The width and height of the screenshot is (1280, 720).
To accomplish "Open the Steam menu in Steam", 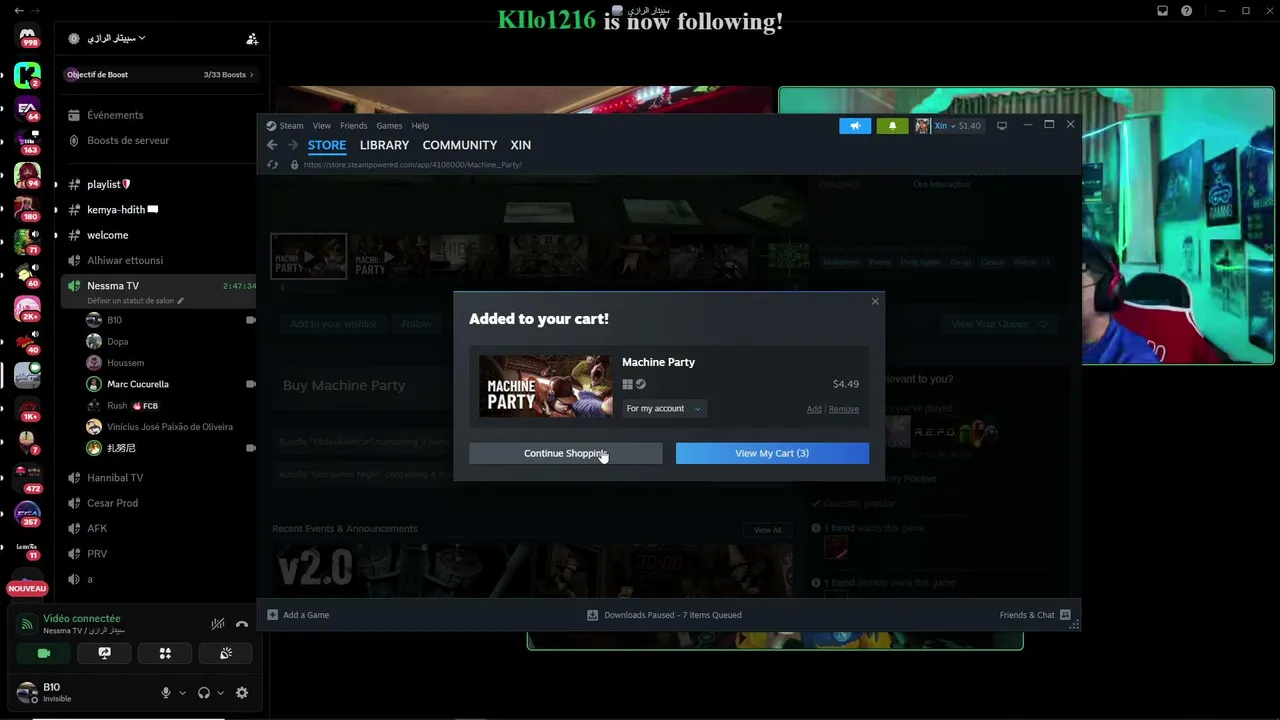I will (x=291, y=126).
